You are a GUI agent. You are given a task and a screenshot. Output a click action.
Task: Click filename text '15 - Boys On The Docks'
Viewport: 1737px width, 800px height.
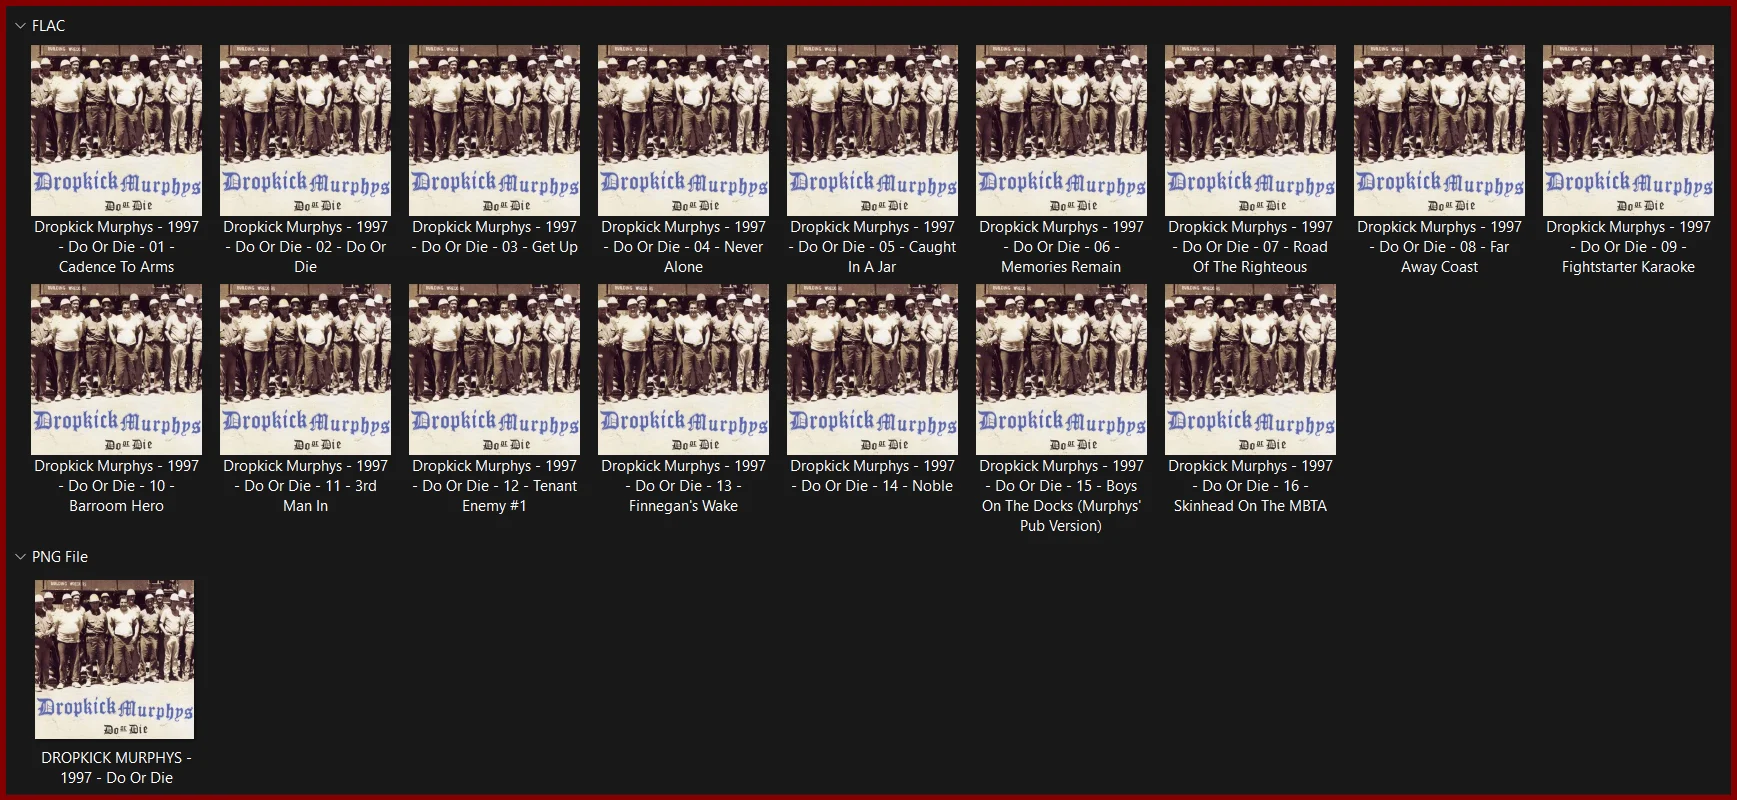click(x=1061, y=496)
